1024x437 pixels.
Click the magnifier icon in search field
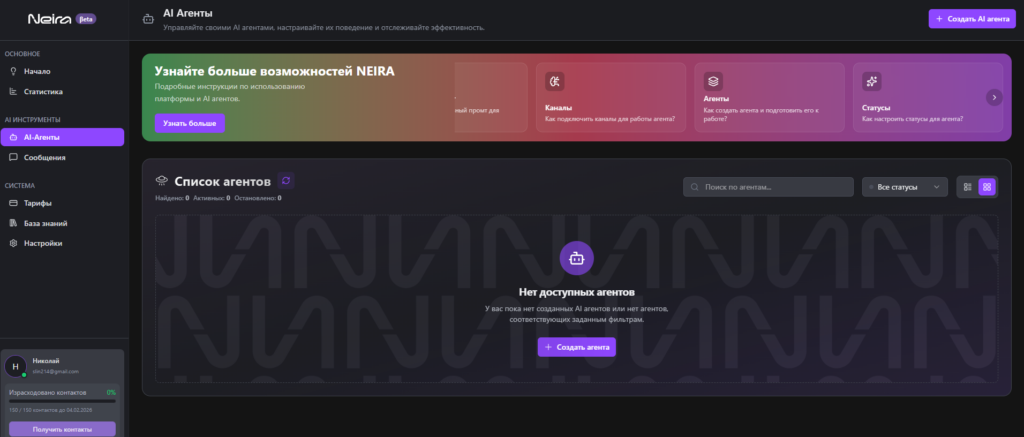point(695,187)
